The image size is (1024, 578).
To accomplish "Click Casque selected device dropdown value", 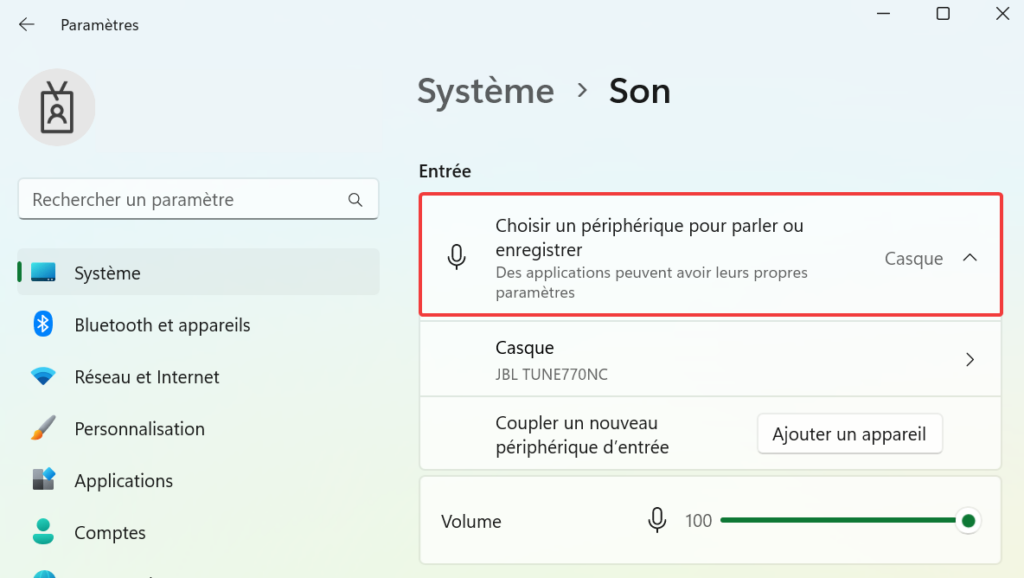I will tap(913, 258).
